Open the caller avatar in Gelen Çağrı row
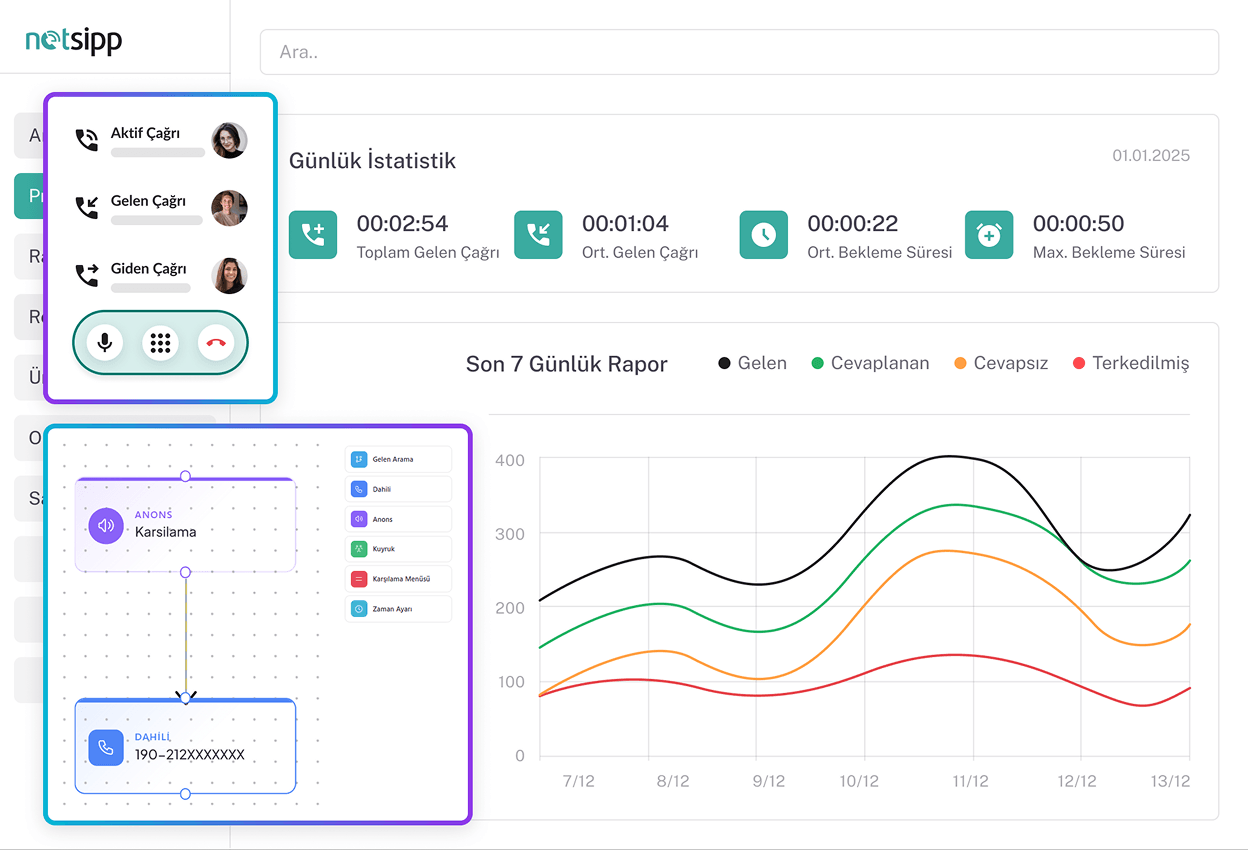The height and width of the screenshot is (852, 1248). point(229,208)
